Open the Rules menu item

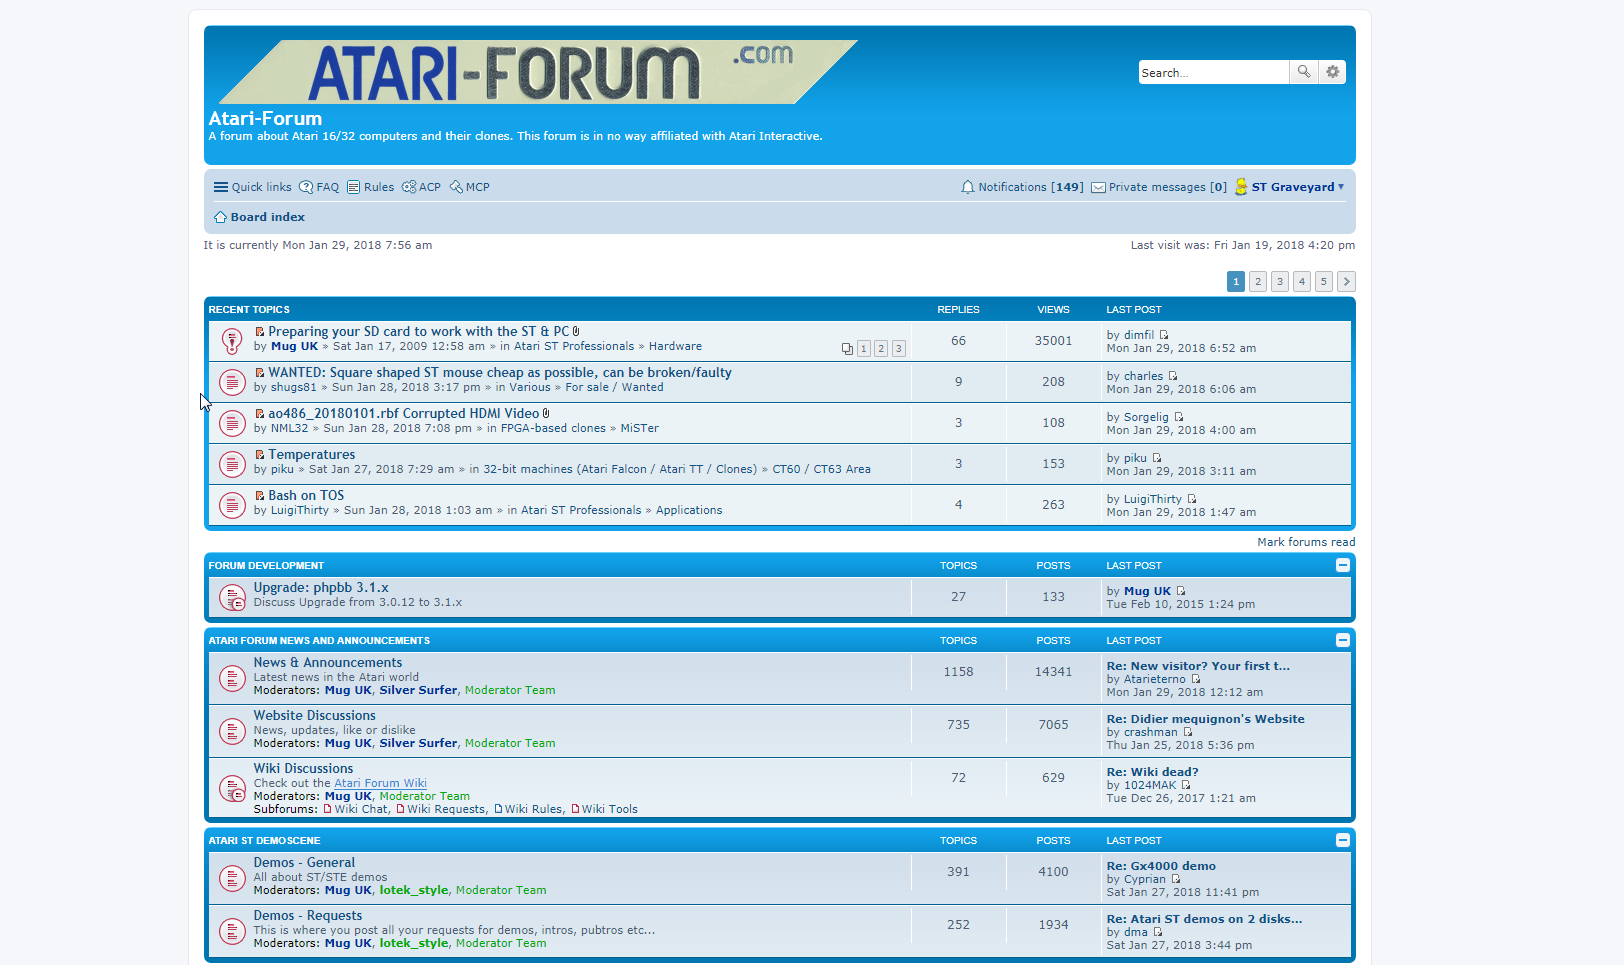[x=370, y=187]
